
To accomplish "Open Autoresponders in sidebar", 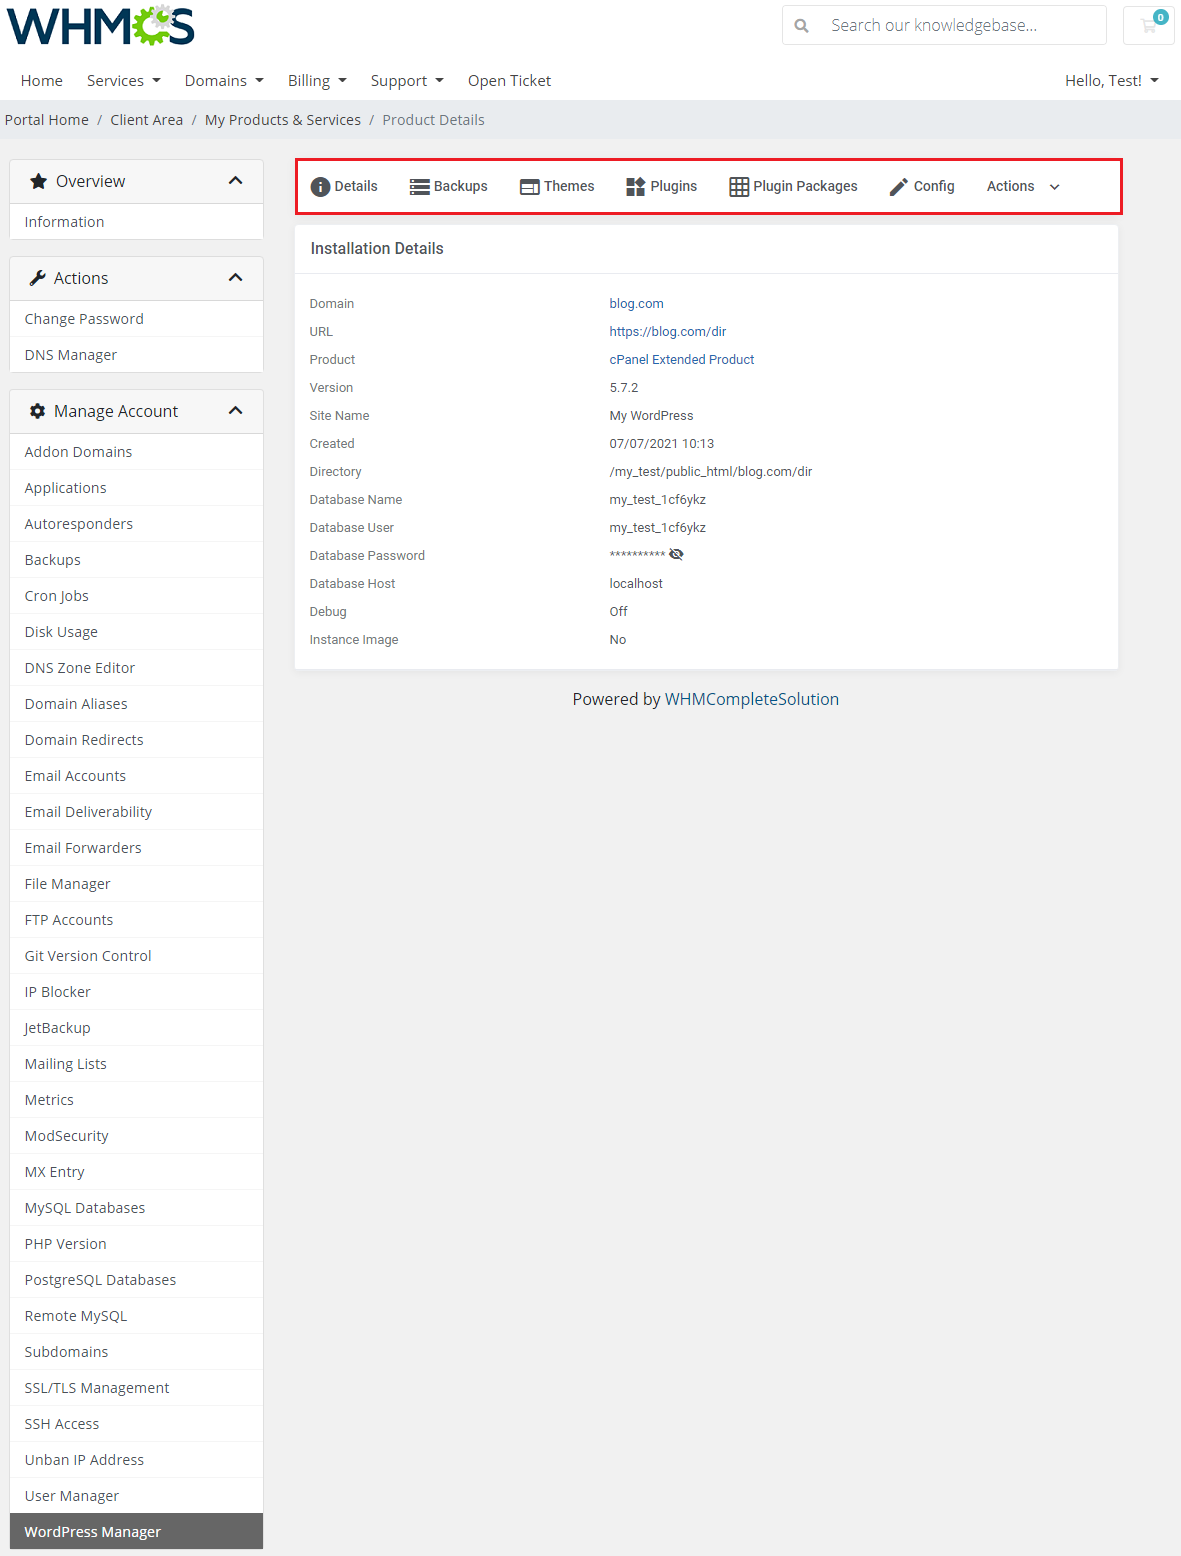I will click(136, 524).
